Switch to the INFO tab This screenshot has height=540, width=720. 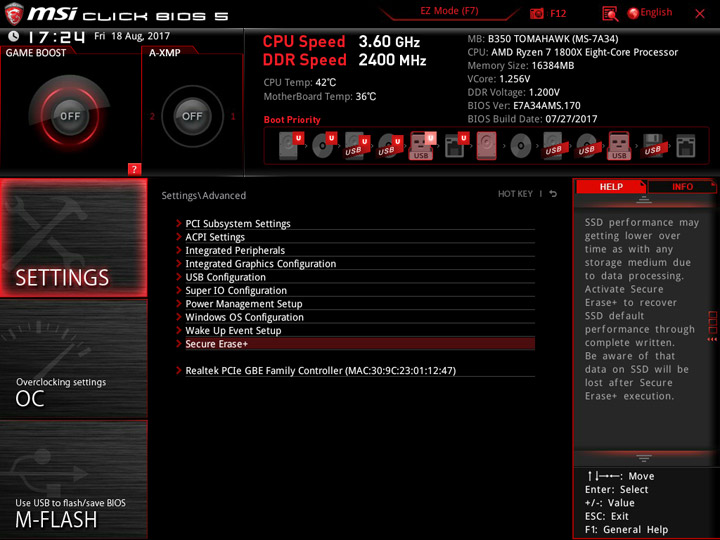tap(682, 186)
